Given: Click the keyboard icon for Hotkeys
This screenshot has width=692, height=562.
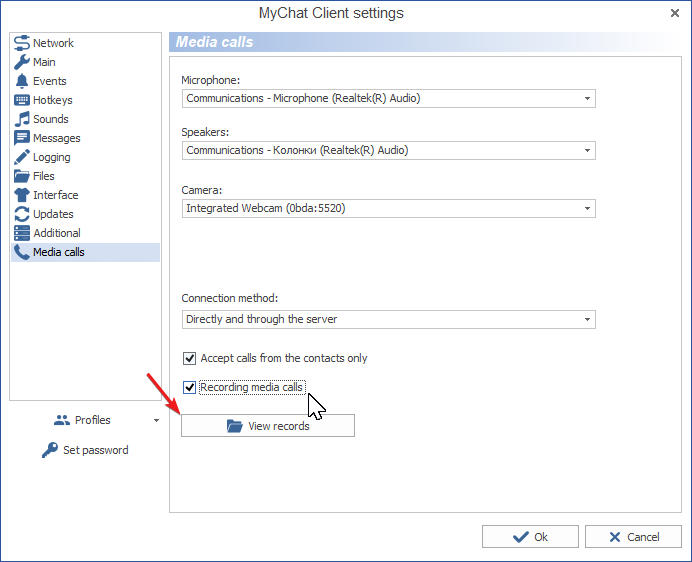Looking at the screenshot, I should pos(22,100).
